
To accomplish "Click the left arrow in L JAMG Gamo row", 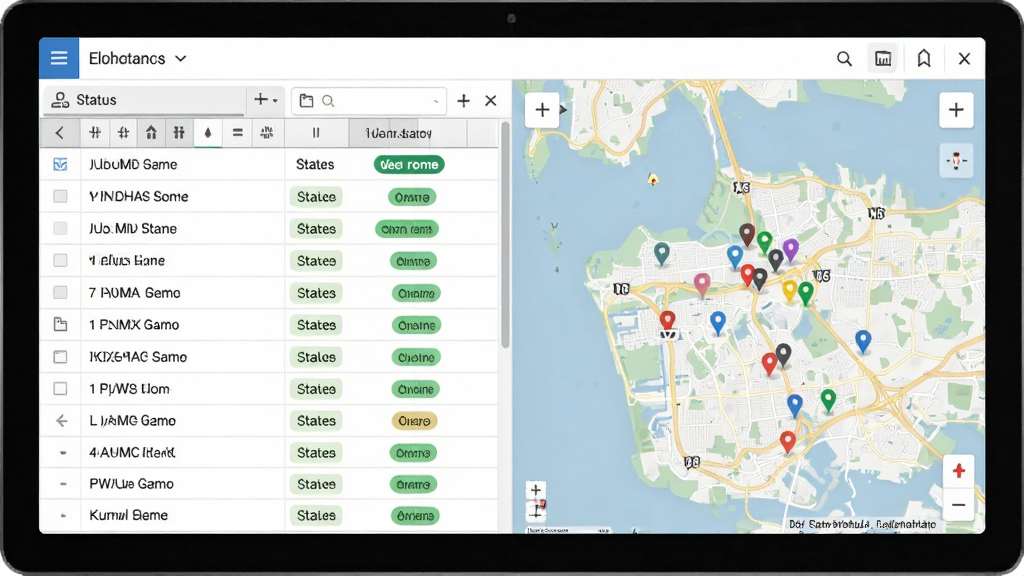I will pyautogui.click(x=61, y=421).
